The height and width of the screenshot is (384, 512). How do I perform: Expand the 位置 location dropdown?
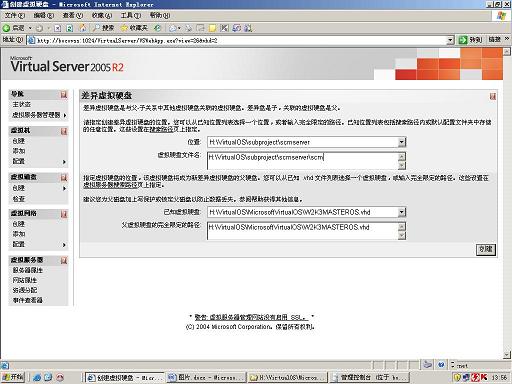click(402, 142)
